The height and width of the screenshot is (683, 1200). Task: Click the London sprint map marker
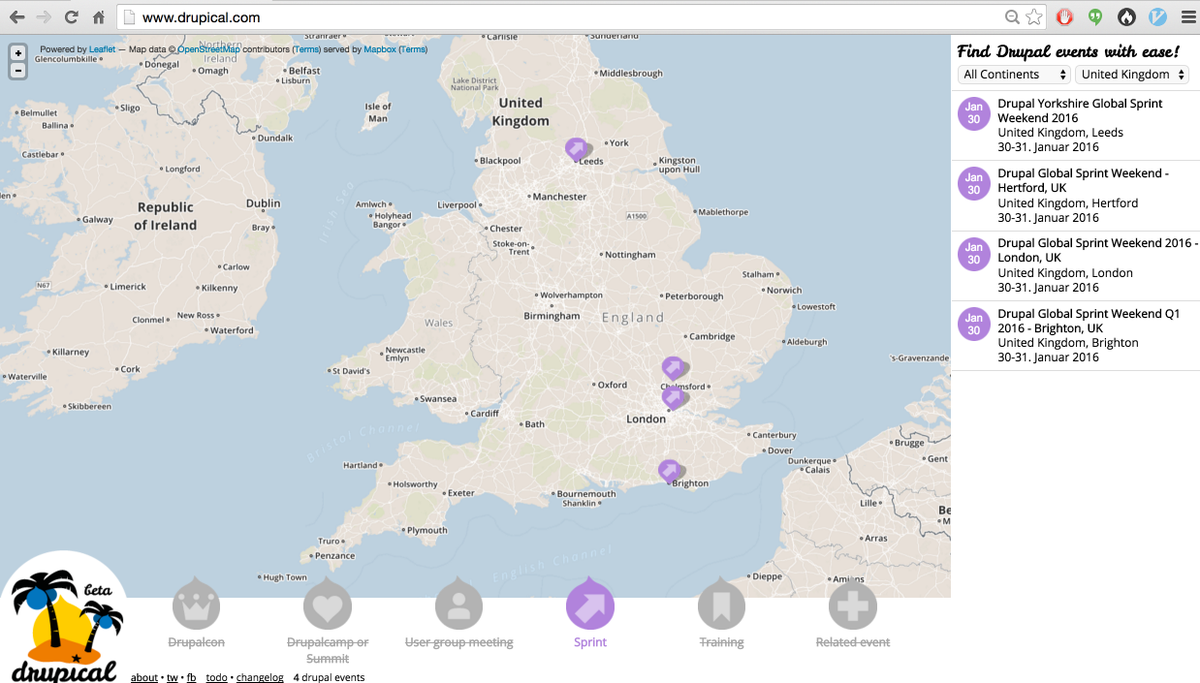tap(673, 398)
